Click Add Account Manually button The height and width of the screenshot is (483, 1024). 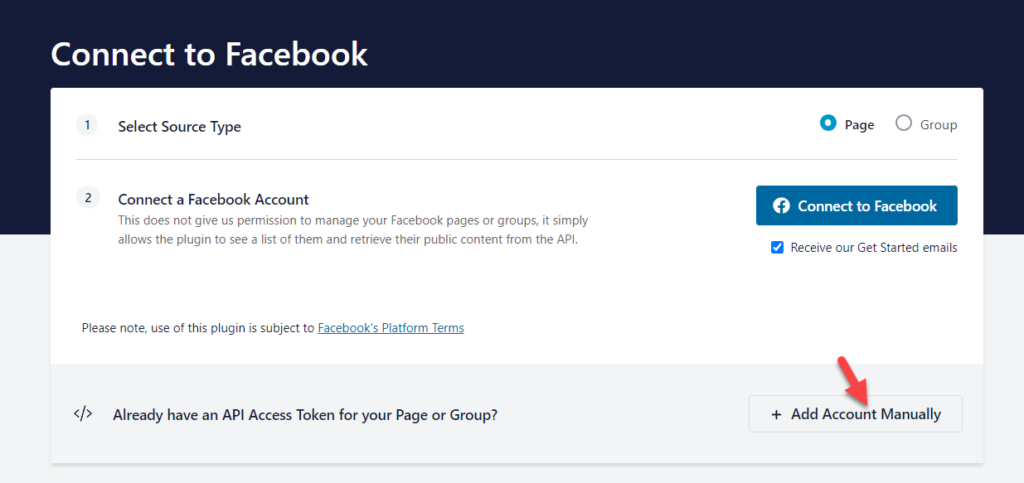click(x=856, y=414)
